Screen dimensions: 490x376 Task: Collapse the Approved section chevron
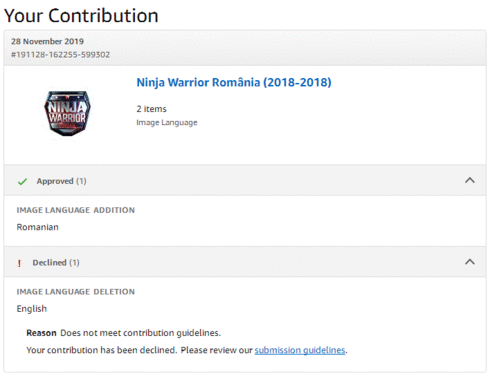click(470, 180)
